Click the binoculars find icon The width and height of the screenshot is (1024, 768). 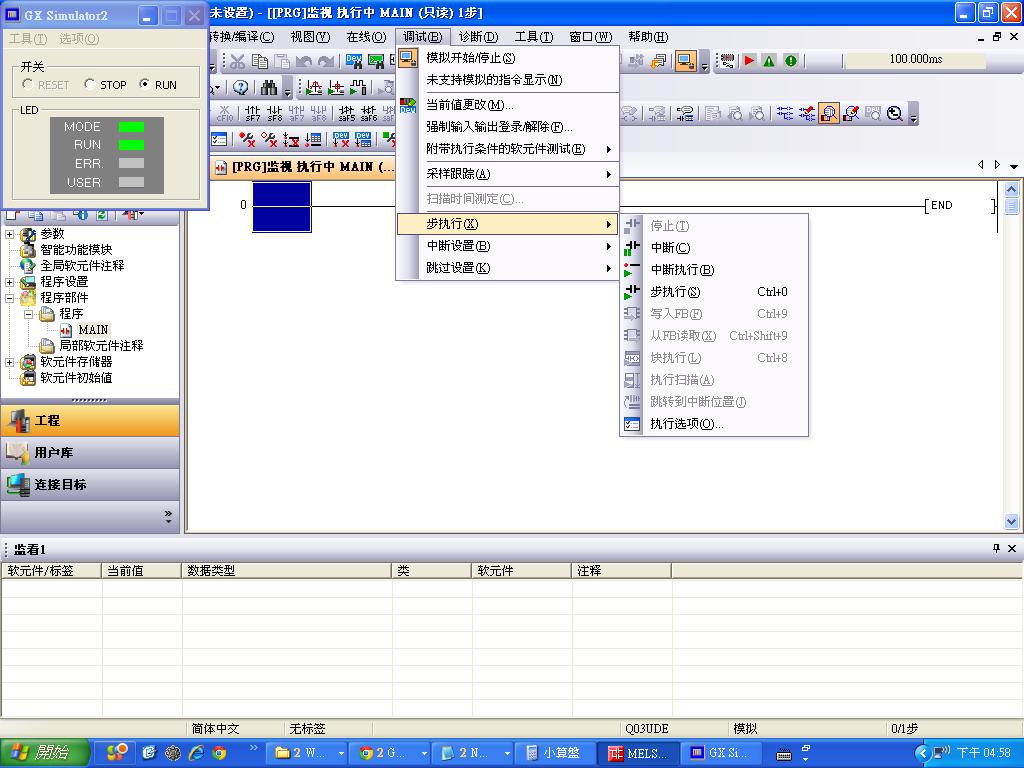pyautogui.click(x=269, y=88)
